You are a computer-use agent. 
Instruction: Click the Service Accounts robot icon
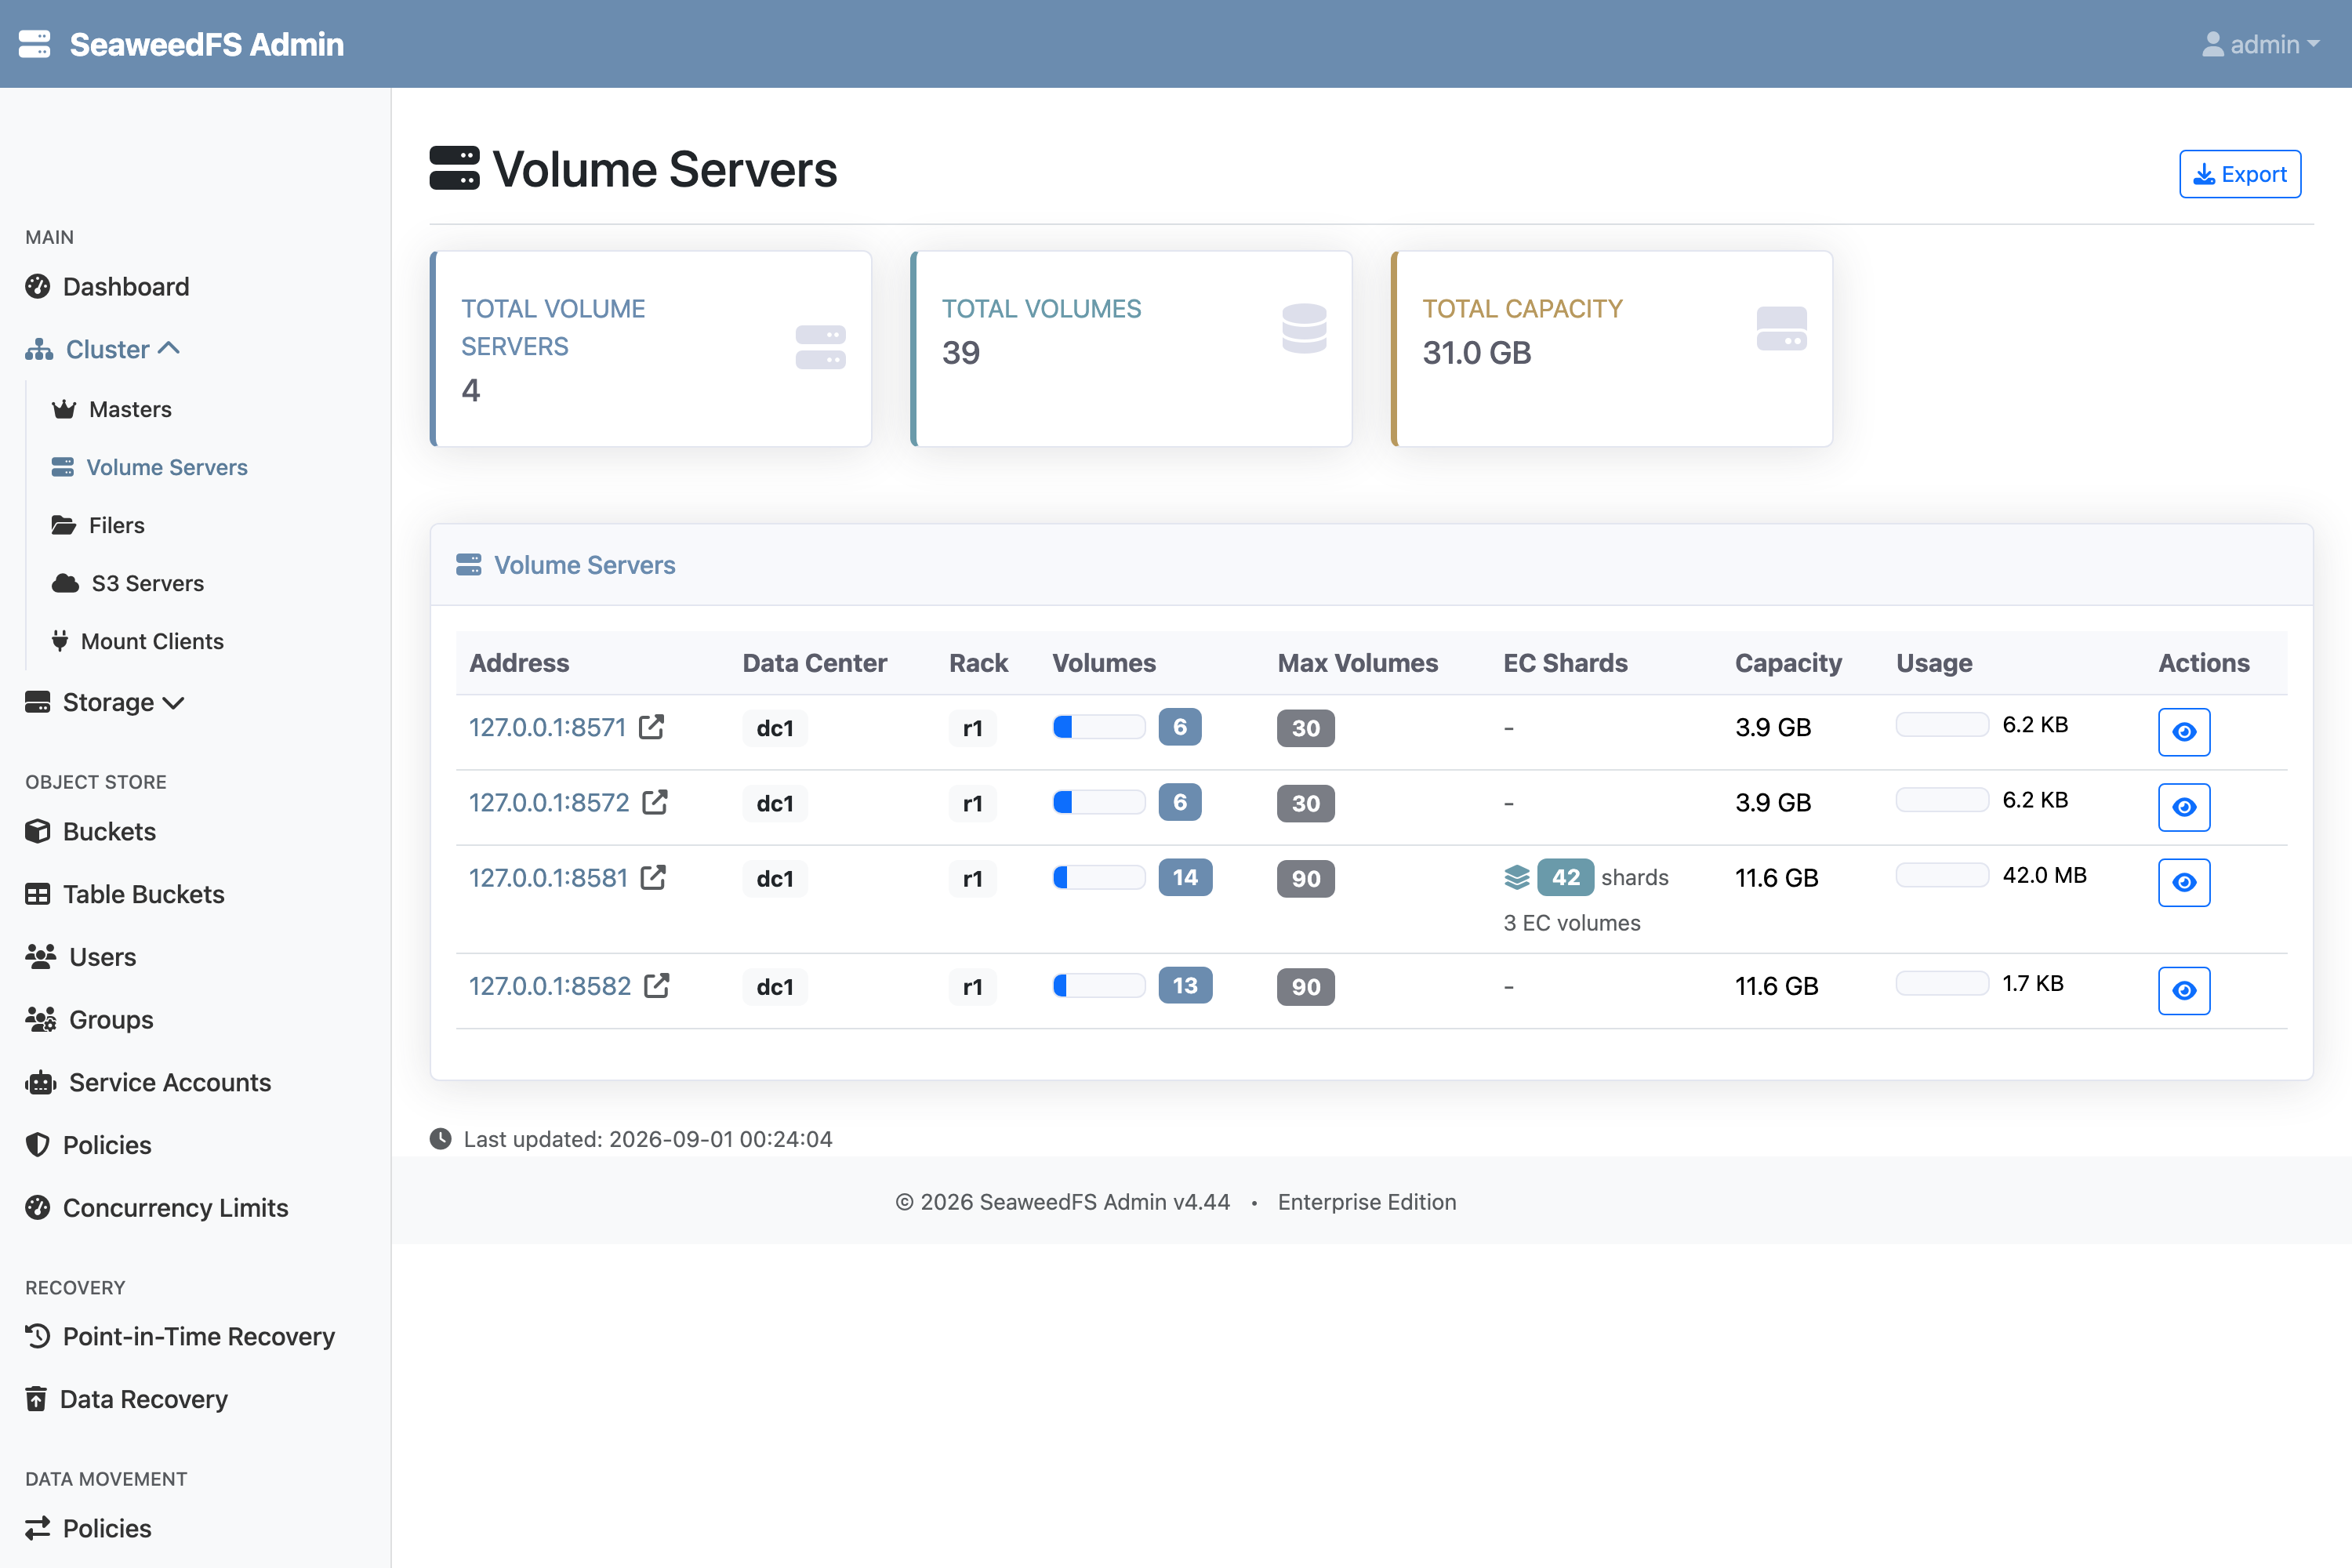[41, 1082]
